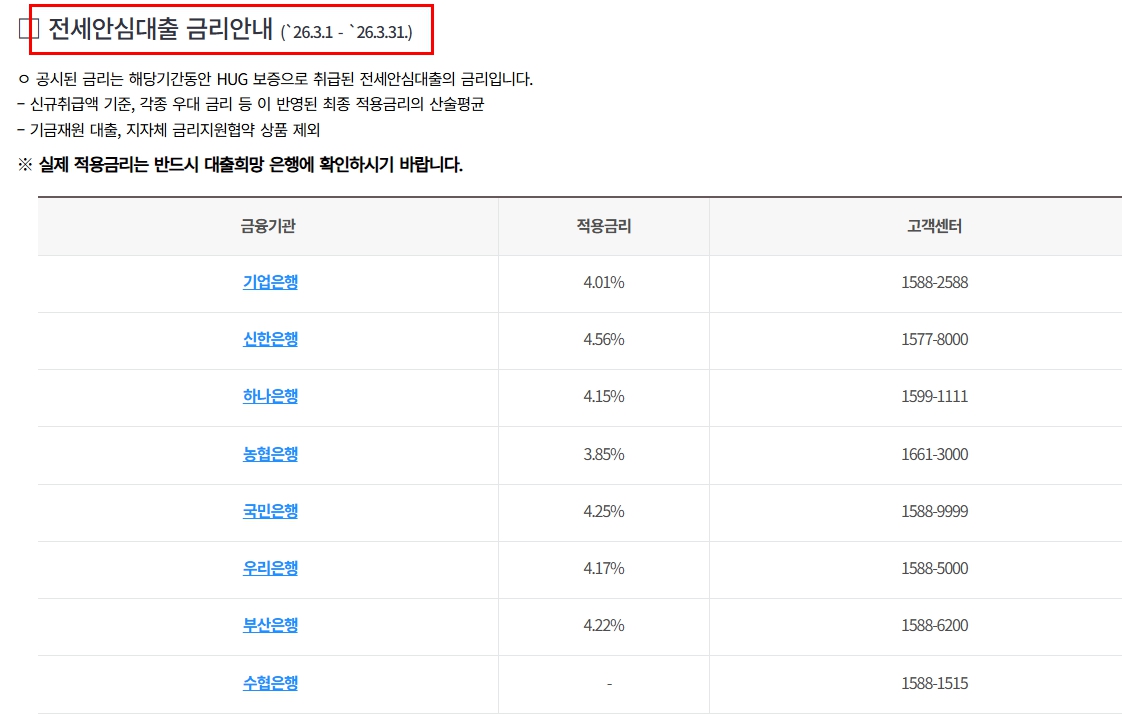1122x715 pixels.
Task: Select the 4.01% rate for 기업은행
Action: [x=604, y=282]
